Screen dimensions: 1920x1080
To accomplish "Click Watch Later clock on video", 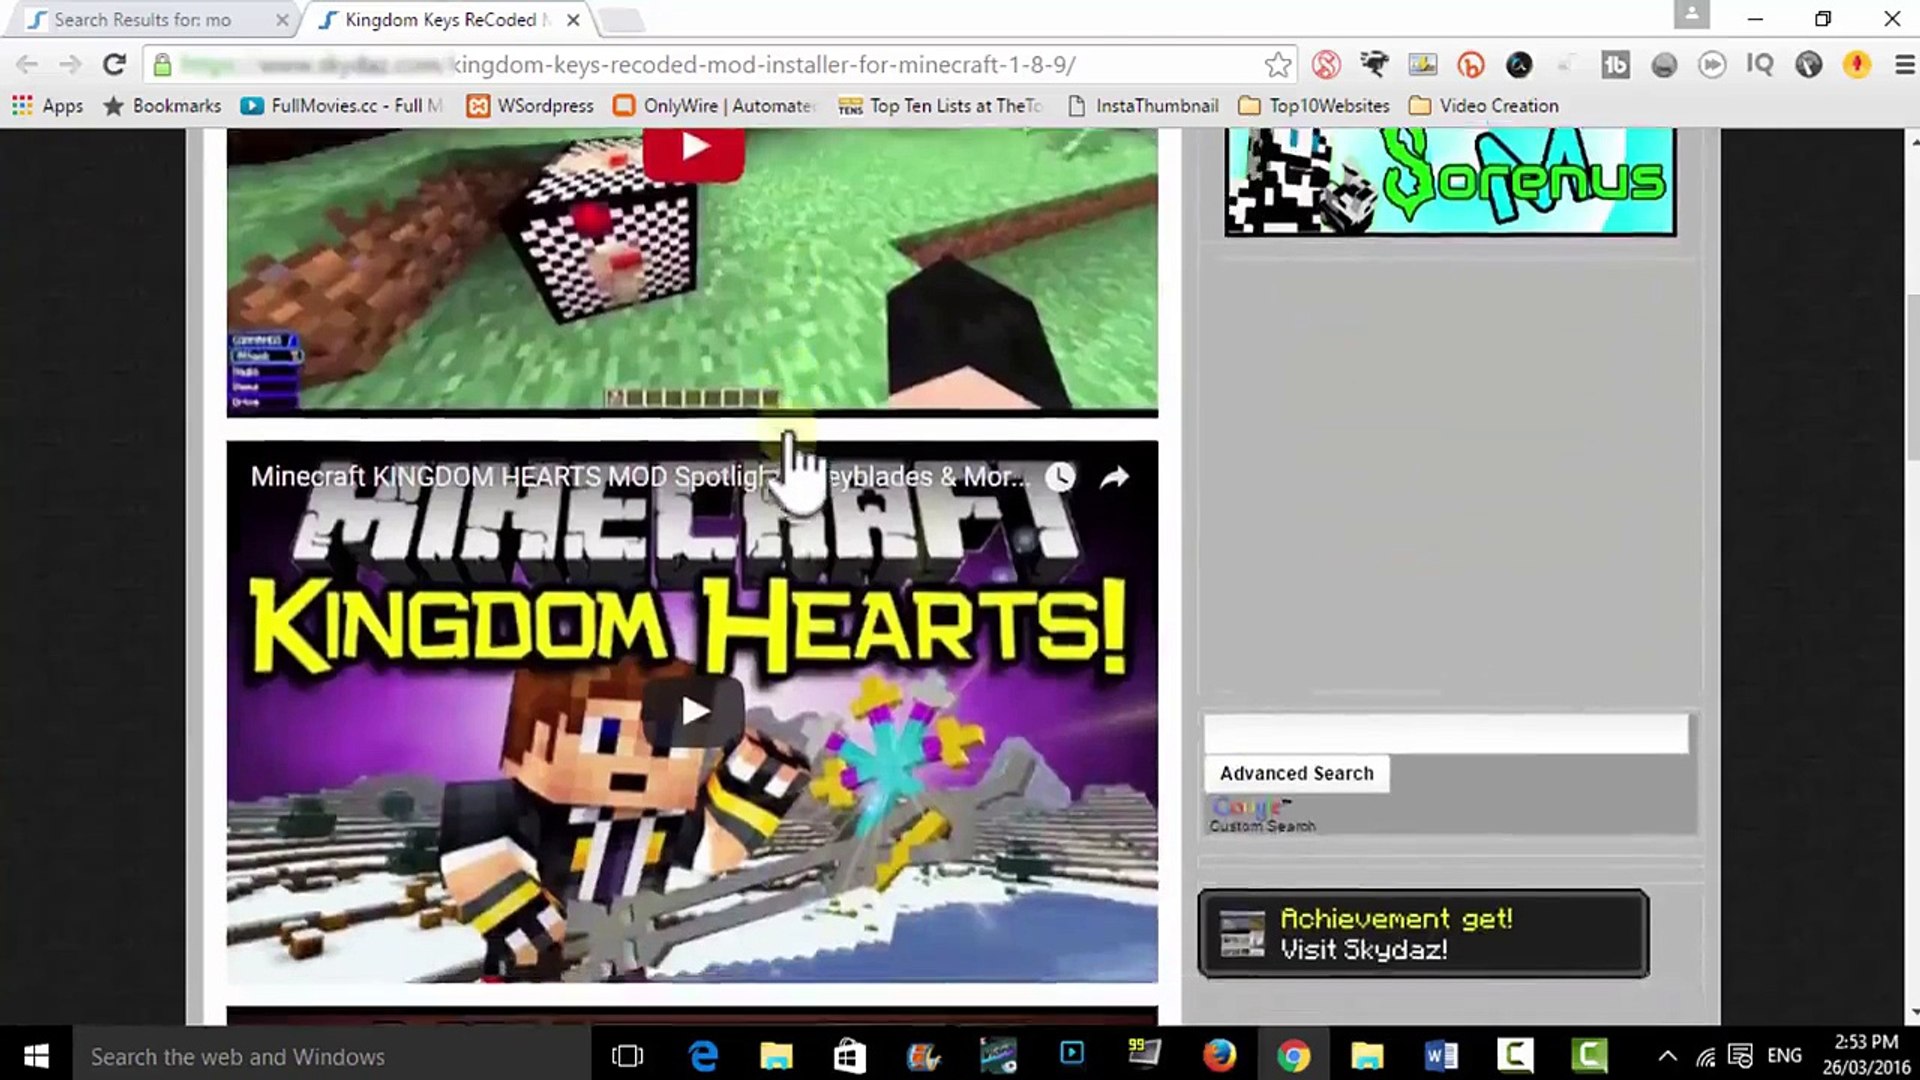I will tap(1060, 477).
